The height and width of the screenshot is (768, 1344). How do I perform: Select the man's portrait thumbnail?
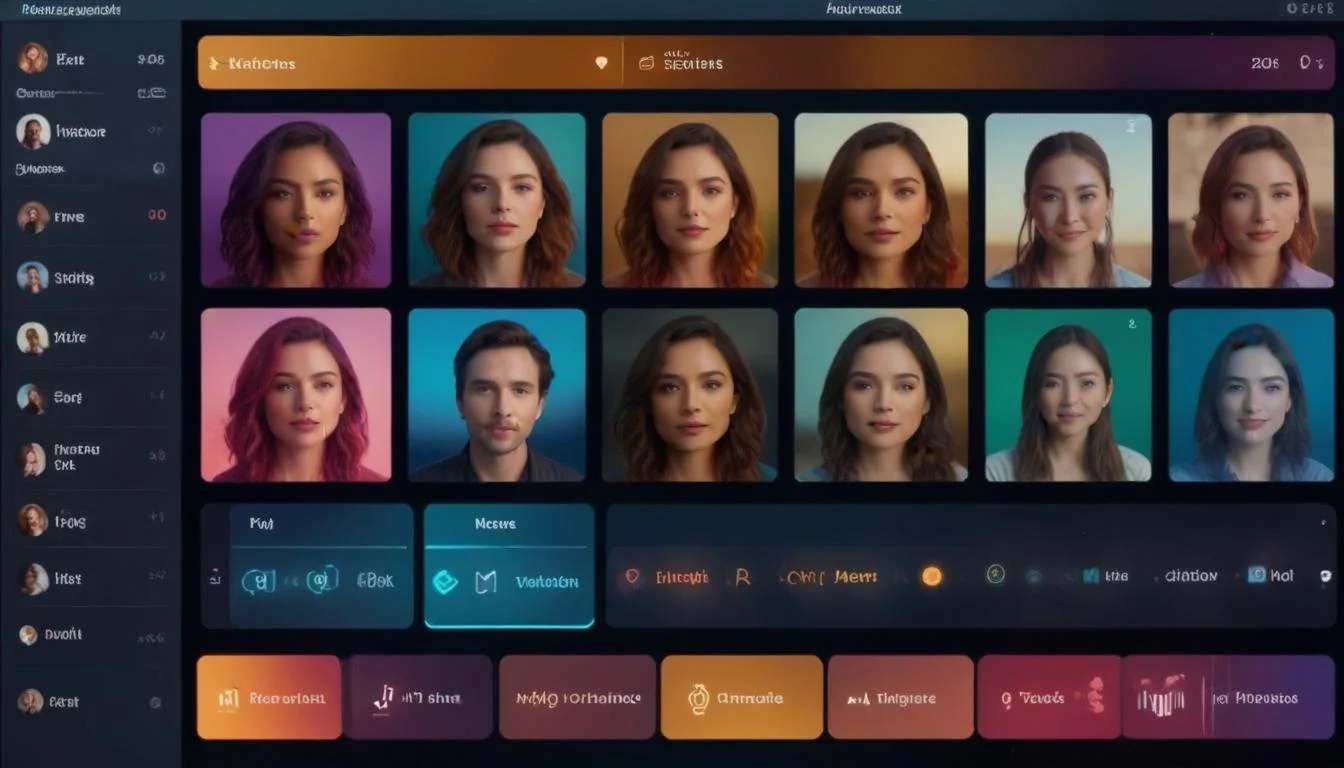(497, 395)
